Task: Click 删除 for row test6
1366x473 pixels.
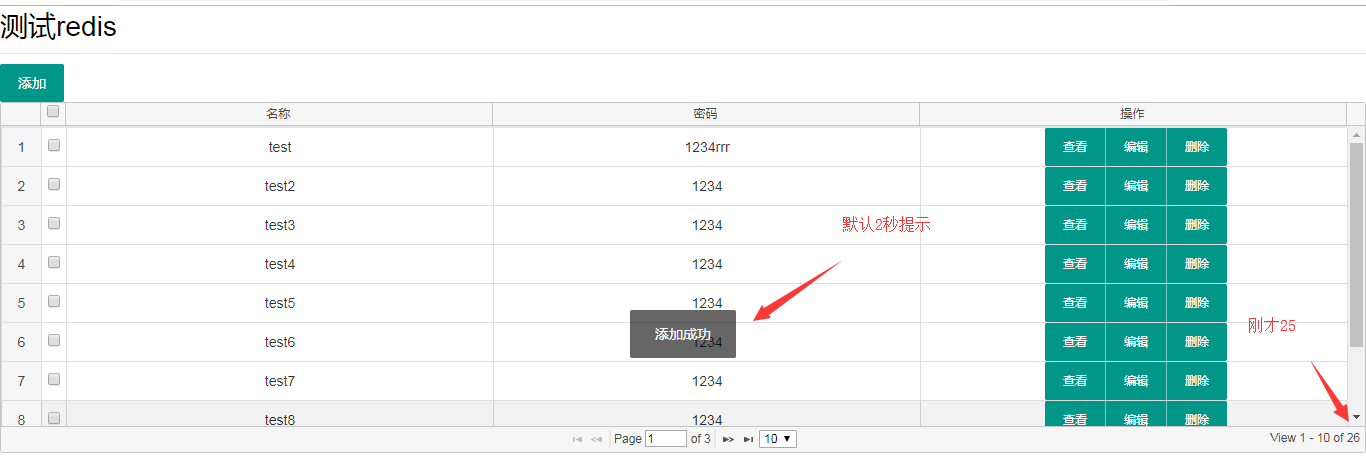Action: click(1197, 342)
